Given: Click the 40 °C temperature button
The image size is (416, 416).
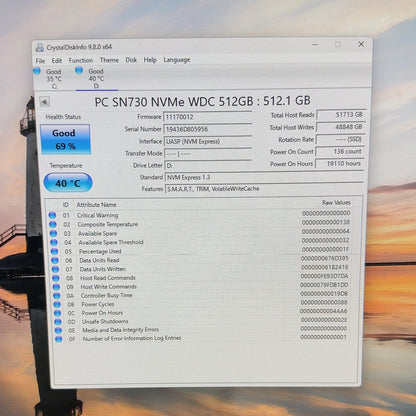Looking at the screenshot, I should click(68, 183).
